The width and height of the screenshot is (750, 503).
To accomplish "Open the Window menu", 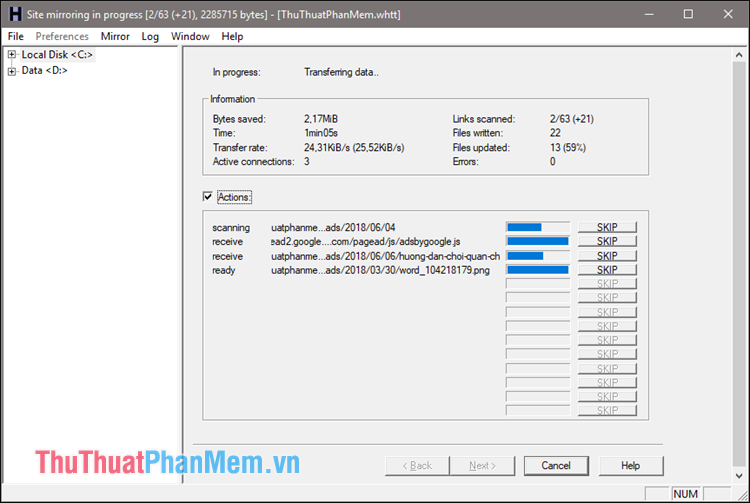I will tap(190, 37).
